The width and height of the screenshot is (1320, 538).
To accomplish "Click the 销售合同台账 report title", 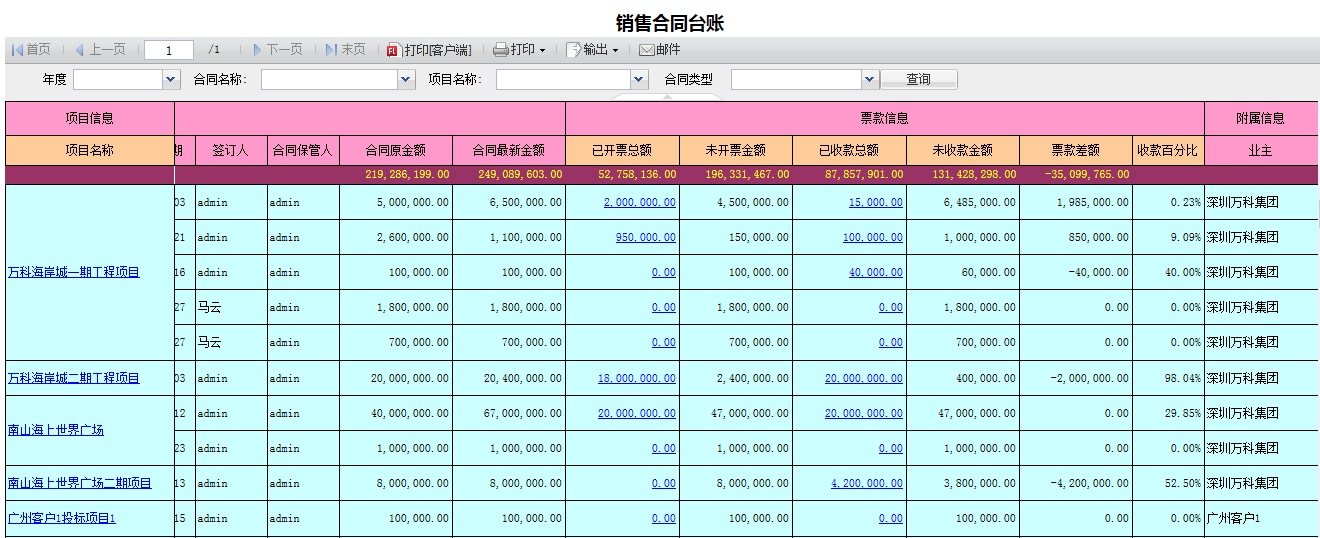I will 670,23.
